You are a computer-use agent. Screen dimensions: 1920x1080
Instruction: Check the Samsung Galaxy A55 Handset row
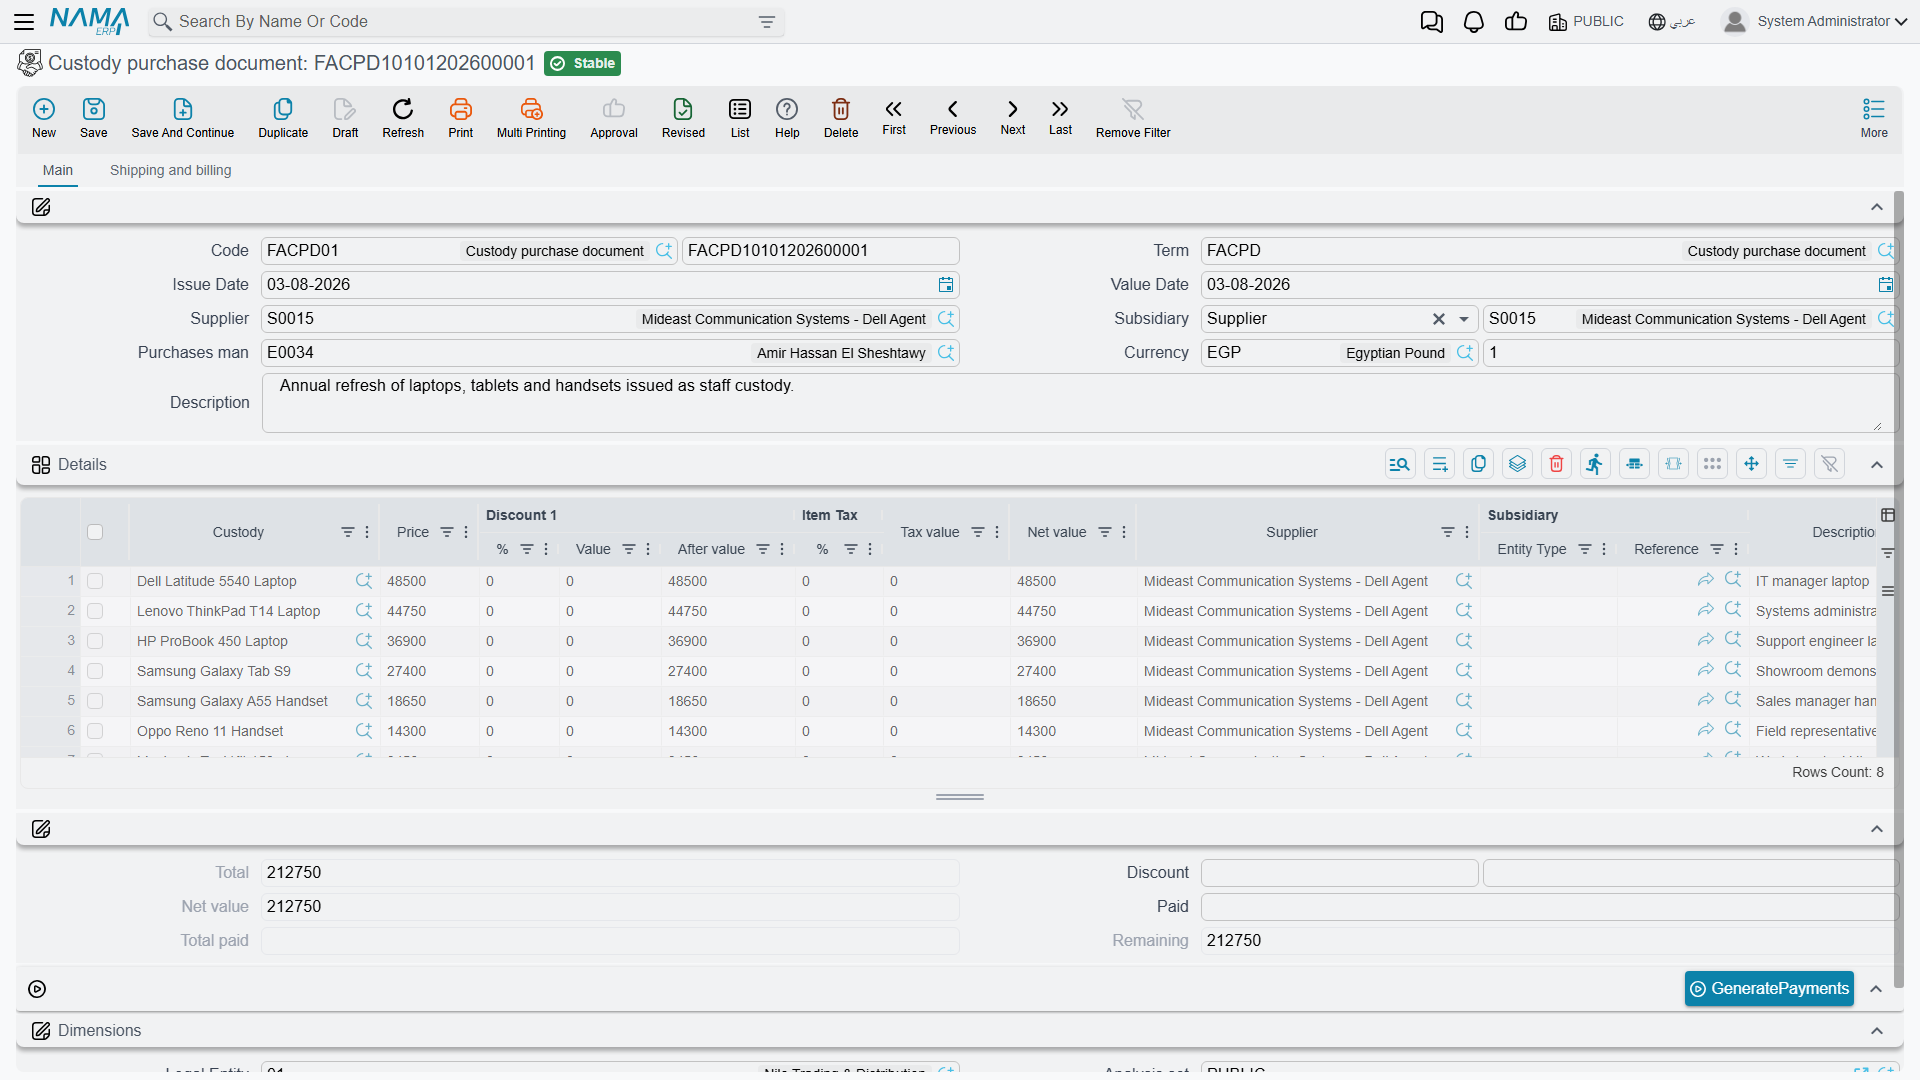95,701
